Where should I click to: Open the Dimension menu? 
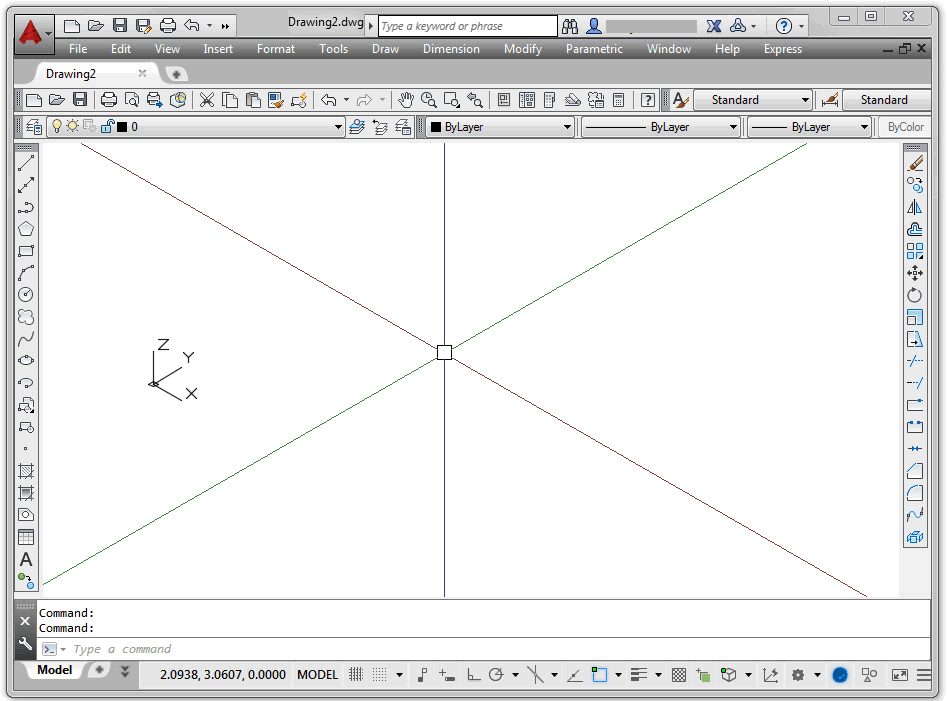tap(451, 49)
